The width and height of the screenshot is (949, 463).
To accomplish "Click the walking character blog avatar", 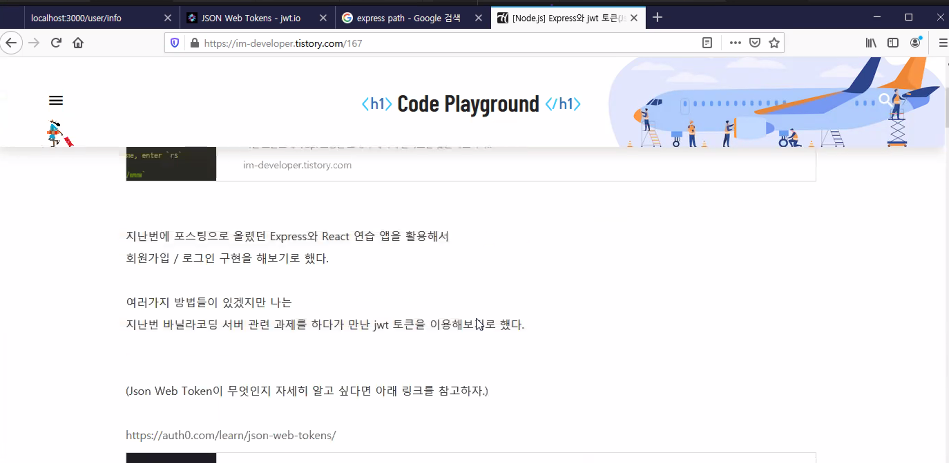I will [x=61, y=133].
